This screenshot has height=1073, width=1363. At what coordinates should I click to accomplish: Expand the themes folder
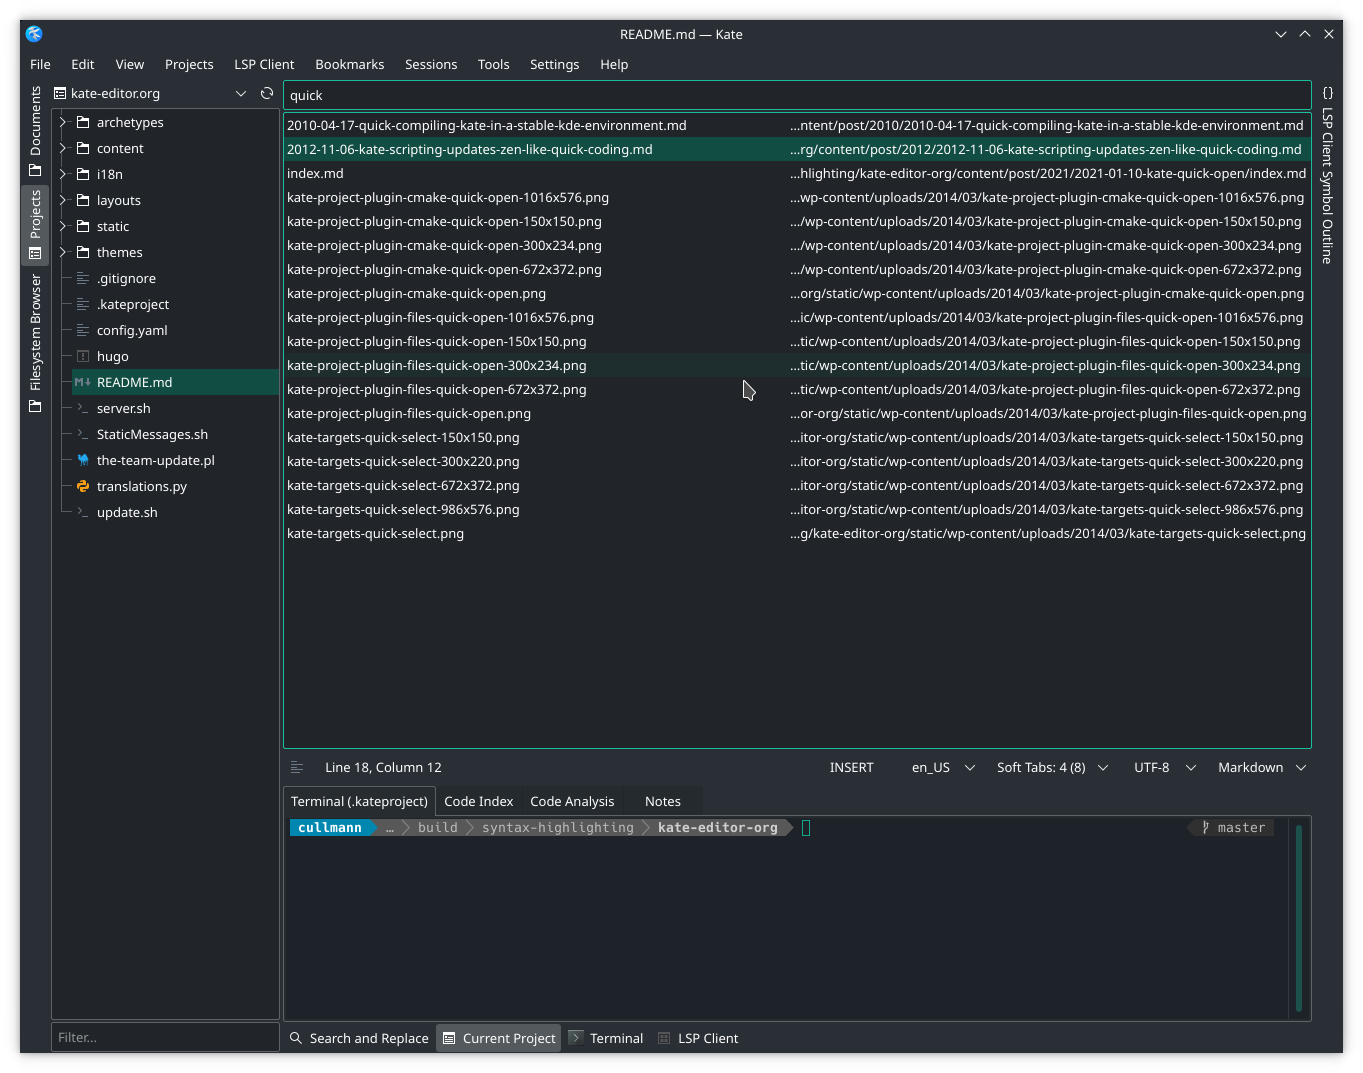pyautogui.click(x=62, y=252)
